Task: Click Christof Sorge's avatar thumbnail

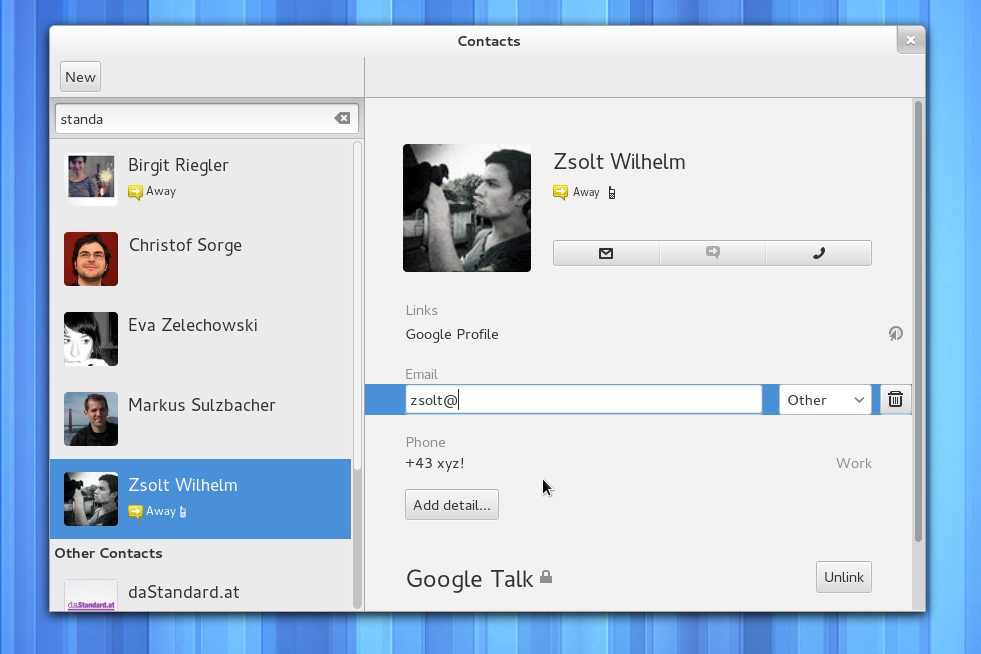Action: pos(91,258)
